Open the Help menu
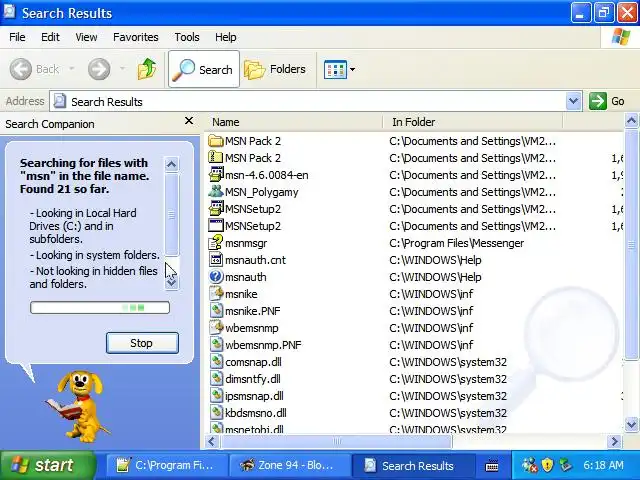 coord(226,37)
